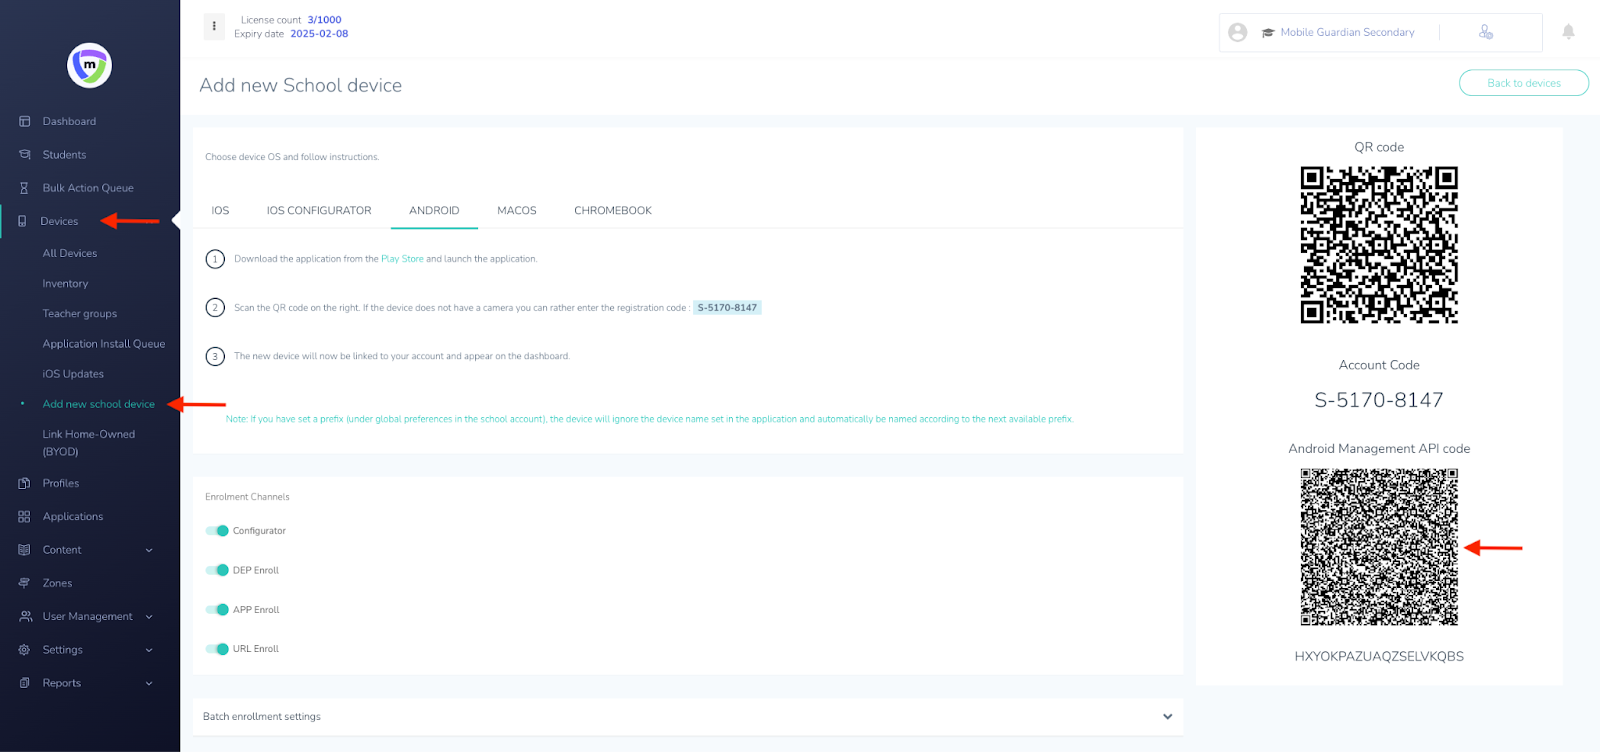Viewport: 1600px width, 752px height.
Task: Open Link Home-Owned (BYOD)
Action: click(x=89, y=443)
